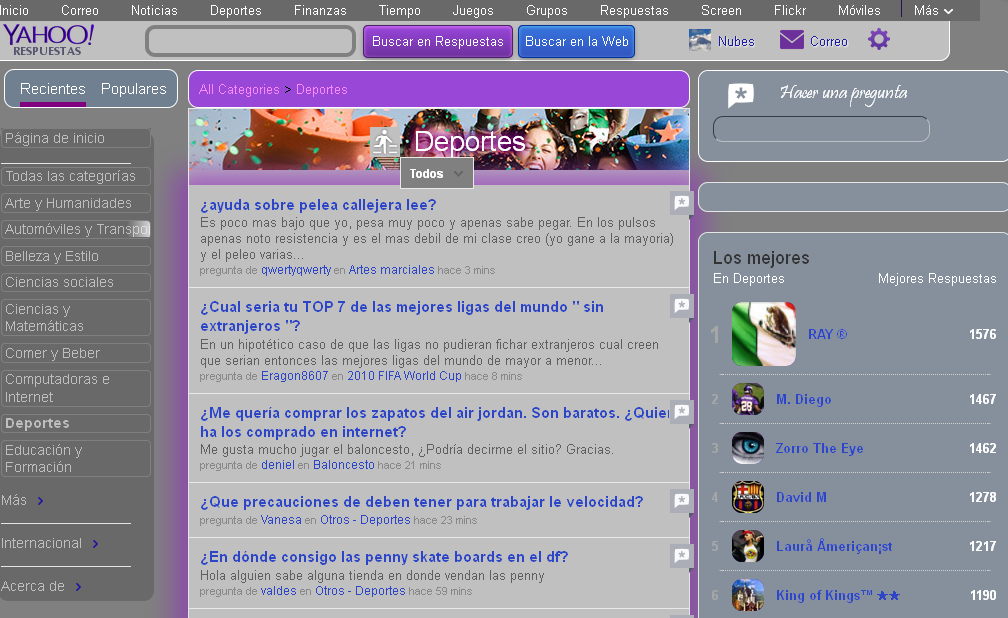Click the ask-question speech bubble icon
Image resolution: width=1008 pixels, height=618 pixels.
point(740,95)
